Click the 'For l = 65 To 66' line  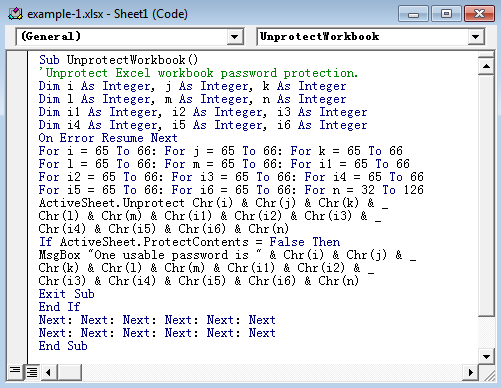224,164
